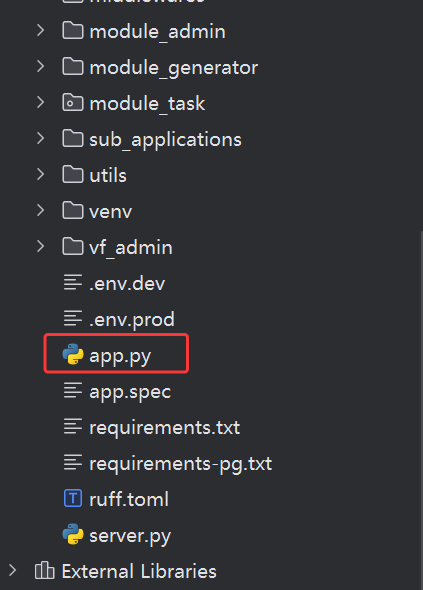
Task: Select the app.spec file name
Action: point(130,392)
